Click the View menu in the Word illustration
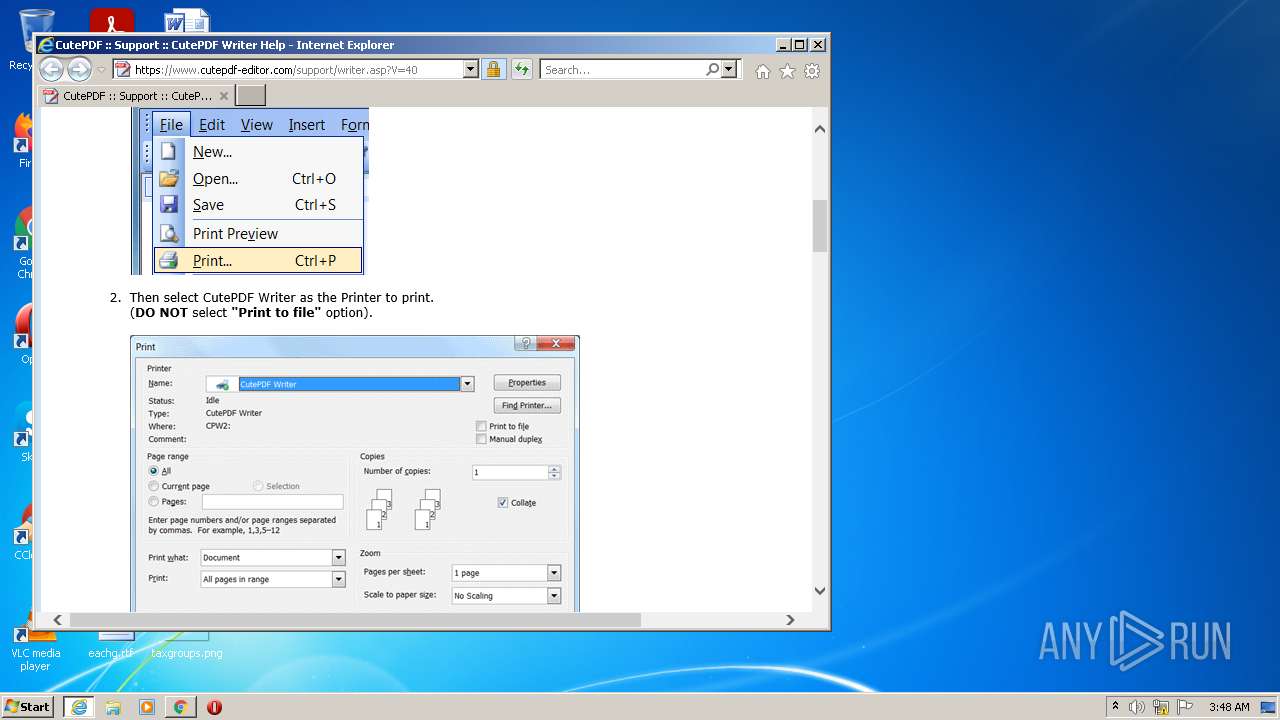Screen dimensions: 1280x720 click(257, 125)
